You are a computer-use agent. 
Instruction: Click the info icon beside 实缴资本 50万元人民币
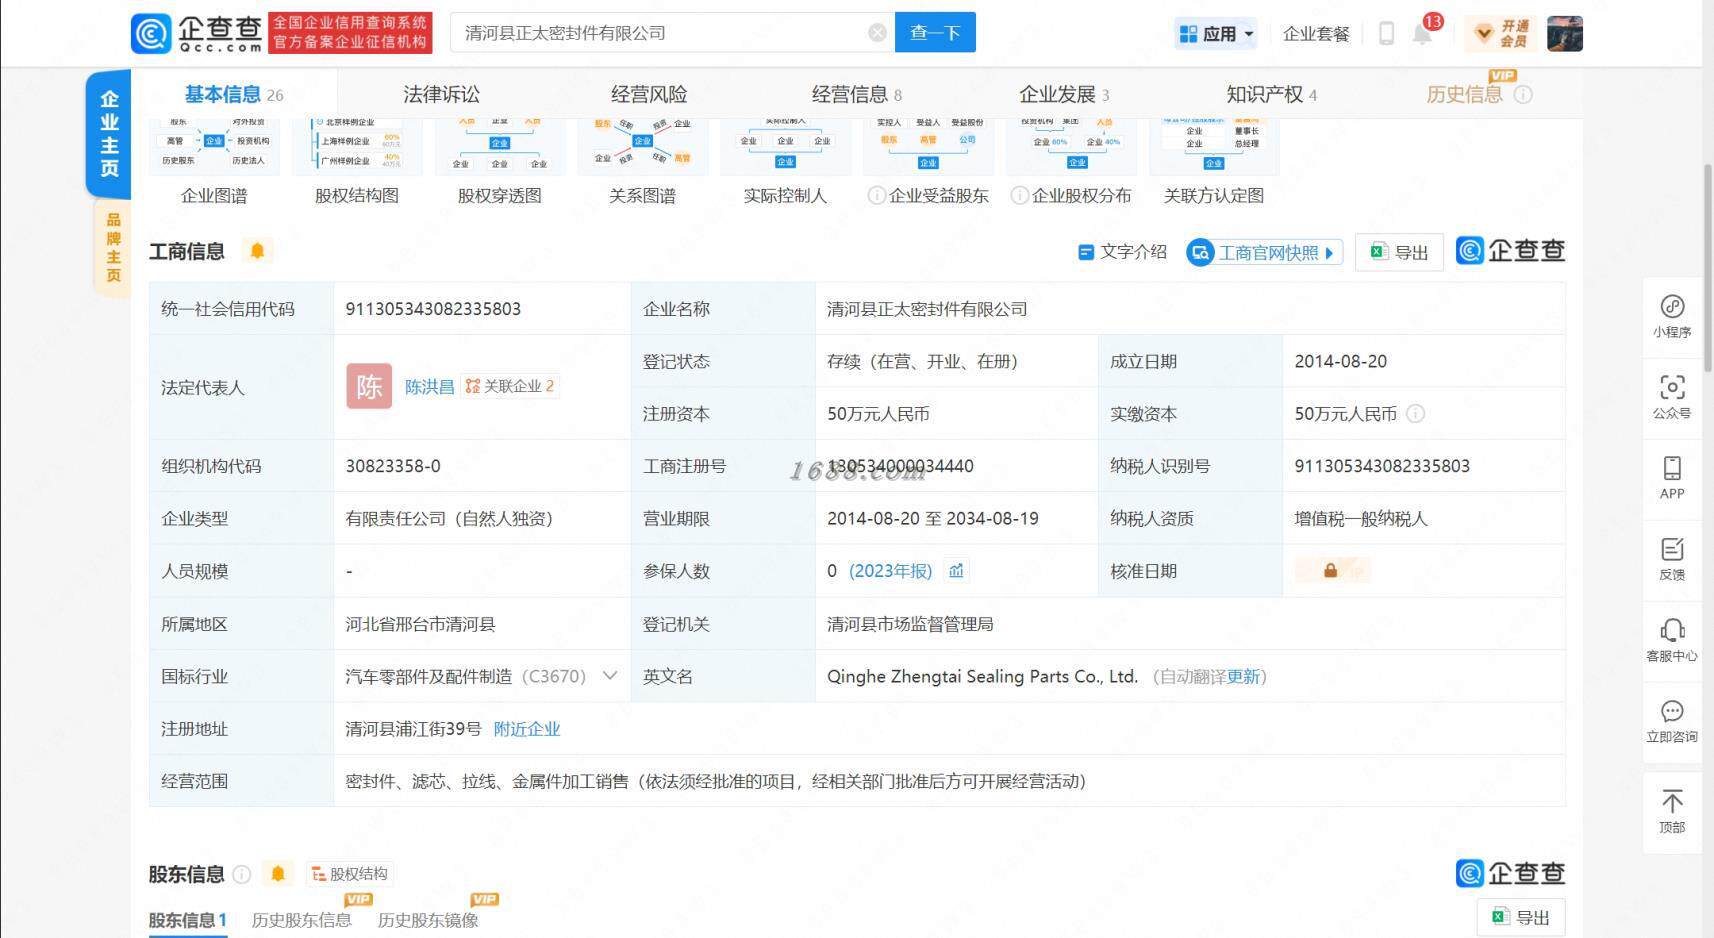pos(1415,414)
